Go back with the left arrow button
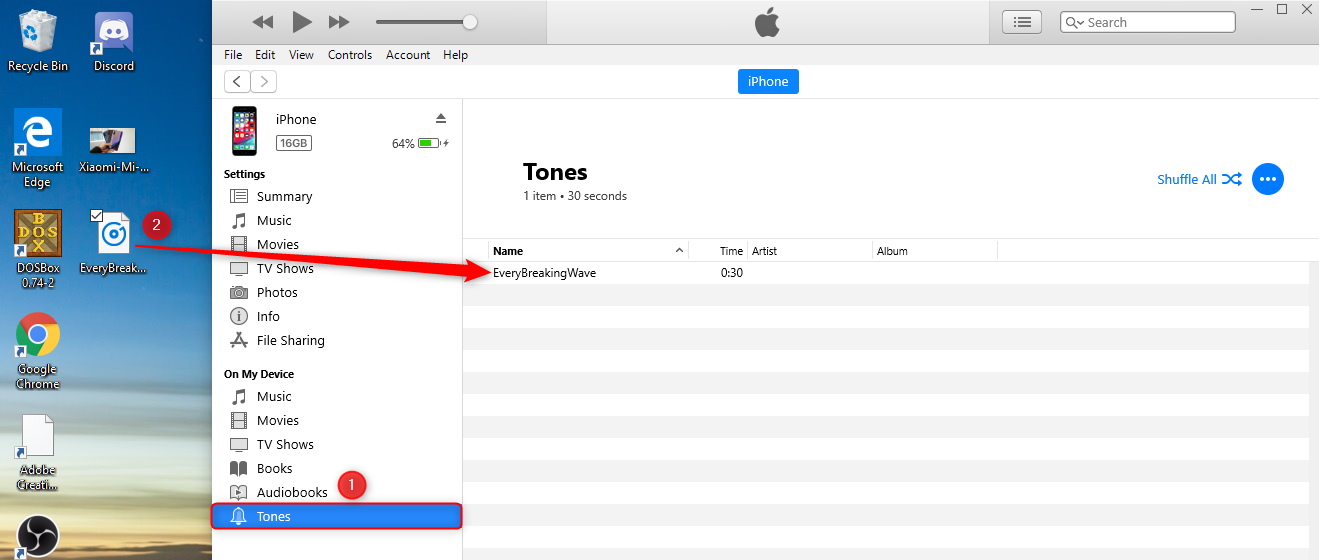Screen dimensions: 1319x560 237,82
